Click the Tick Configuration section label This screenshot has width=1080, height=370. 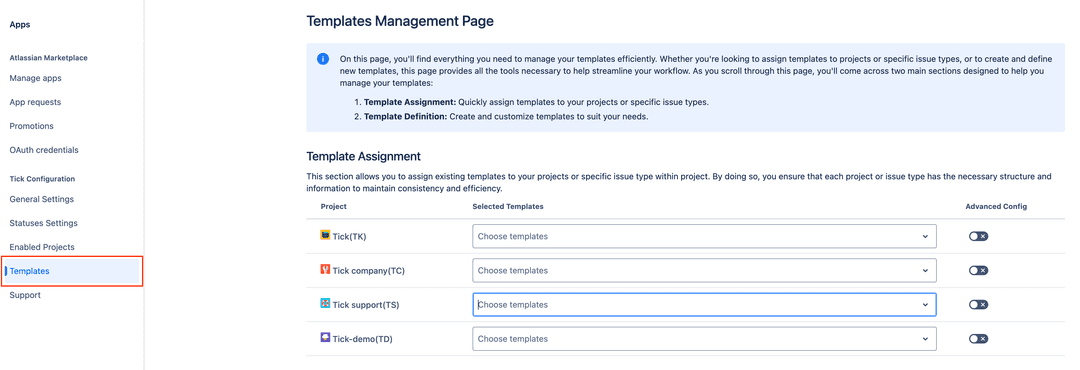pyautogui.click(x=42, y=179)
